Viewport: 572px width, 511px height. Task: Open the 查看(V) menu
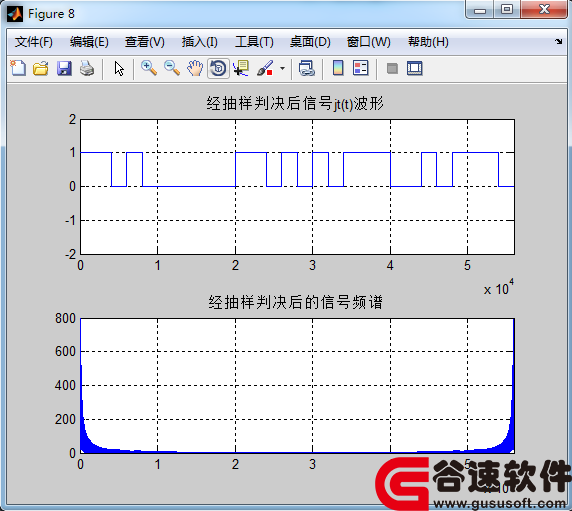tap(144, 42)
